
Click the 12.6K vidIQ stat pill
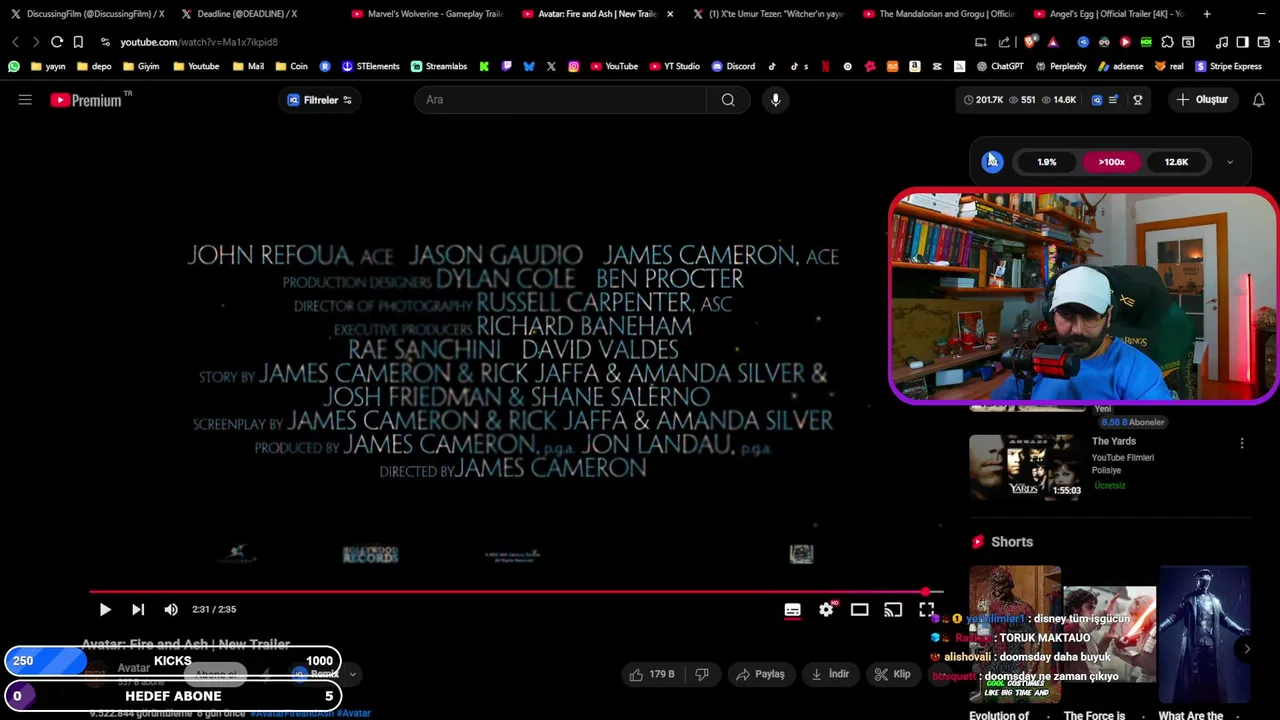[x=1176, y=162]
